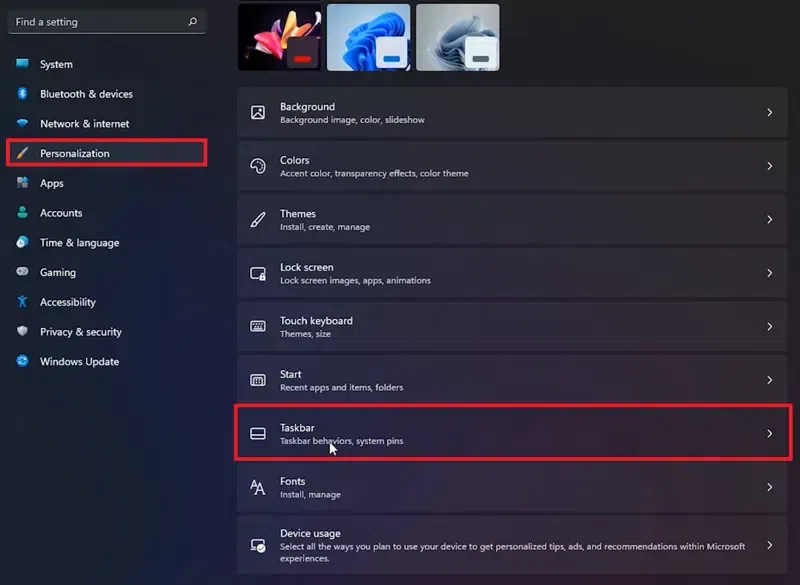This screenshot has height=585, width=800.
Task: Click the Gaming controller icon
Action: (22, 271)
